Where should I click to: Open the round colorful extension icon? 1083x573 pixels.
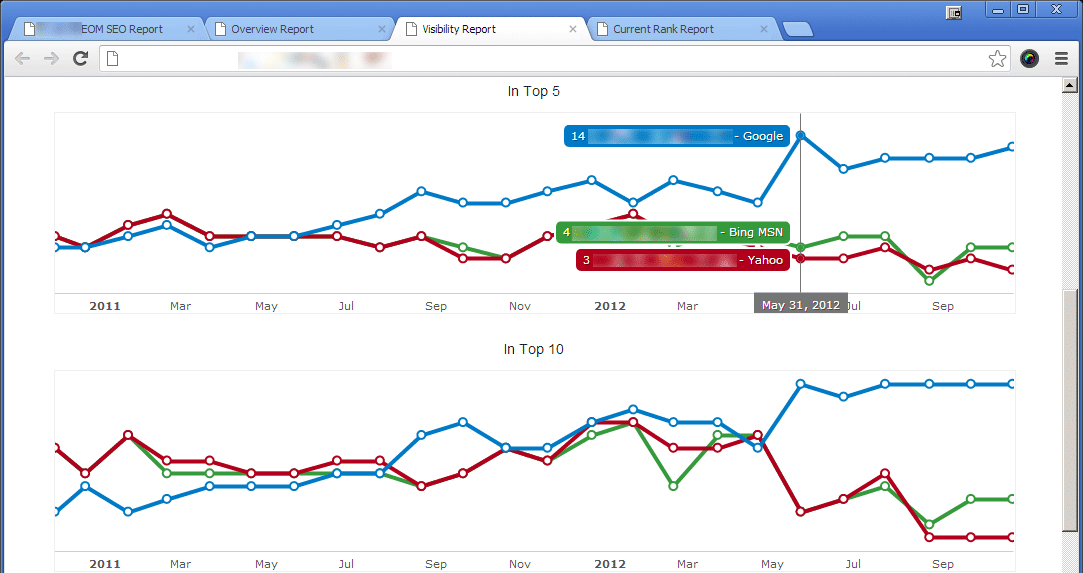pos(1029,59)
